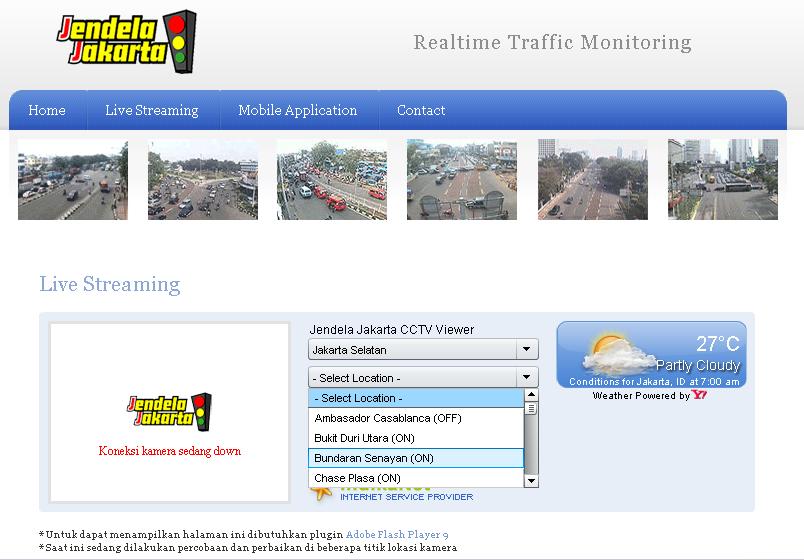
Task: Click the Realtime Traffic Monitoring header text
Action: pyautogui.click(x=552, y=43)
